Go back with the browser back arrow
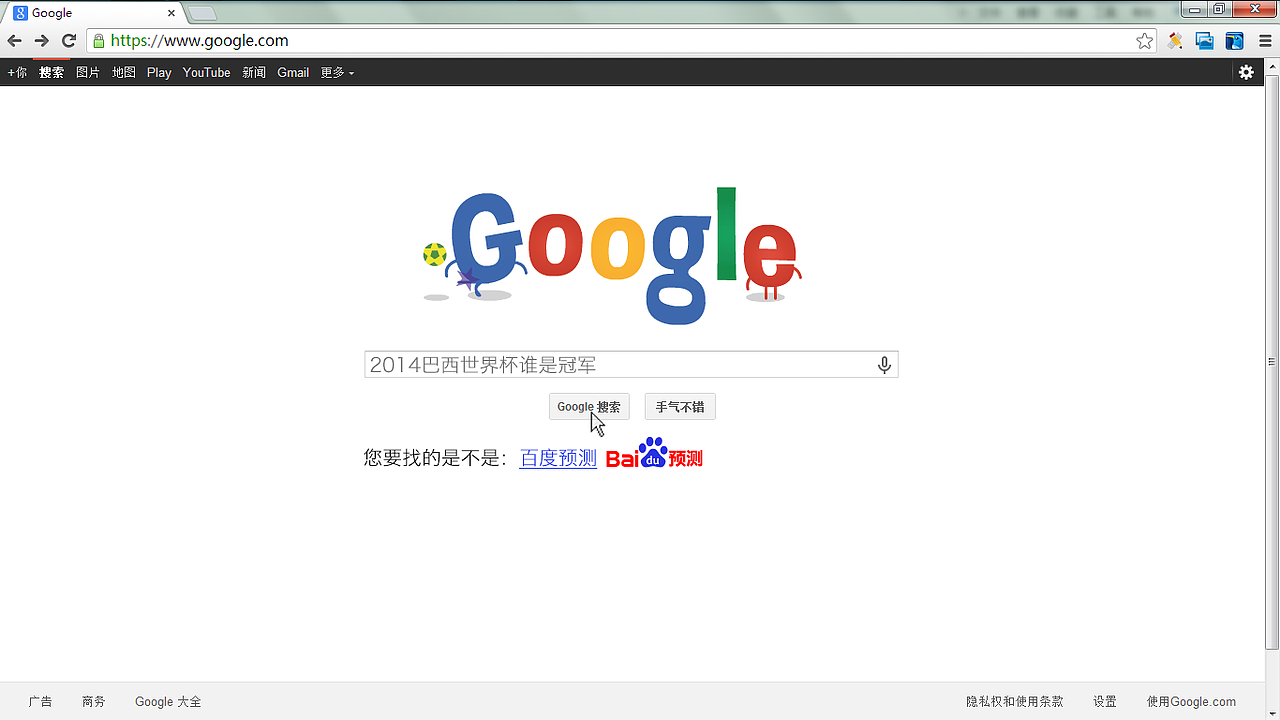The width and height of the screenshot is (1280, 720). (x=14, y=41)
